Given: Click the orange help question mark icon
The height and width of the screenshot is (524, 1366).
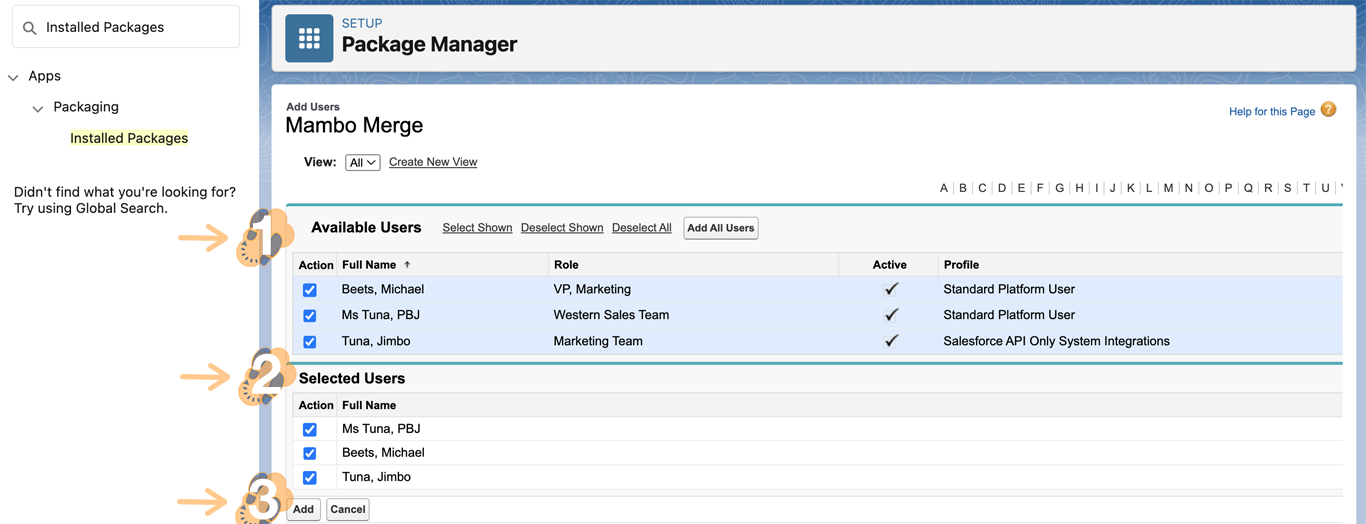Looking at the screenshot, I should (x=1328, y=110).
